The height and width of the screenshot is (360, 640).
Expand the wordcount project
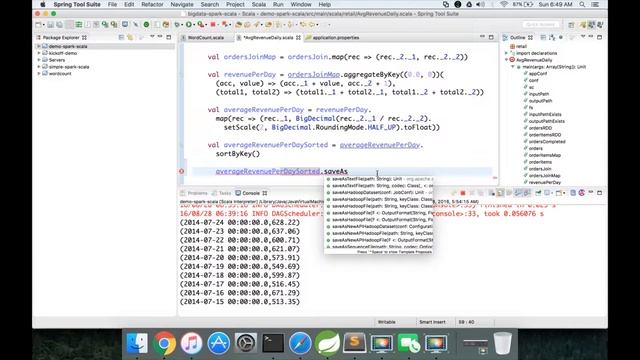[39, 73]
